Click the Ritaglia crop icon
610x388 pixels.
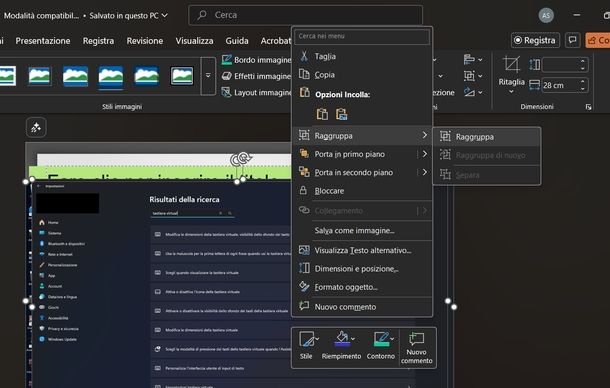click(x=511, y=64)
